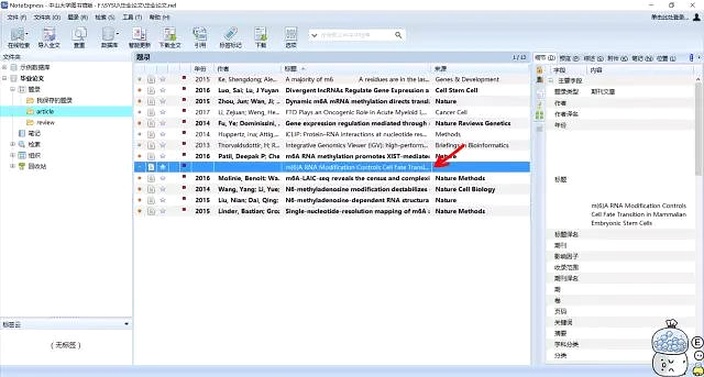704x377 pixels.
Task: Sort records by 标题 column header
Action: [356, 69]
